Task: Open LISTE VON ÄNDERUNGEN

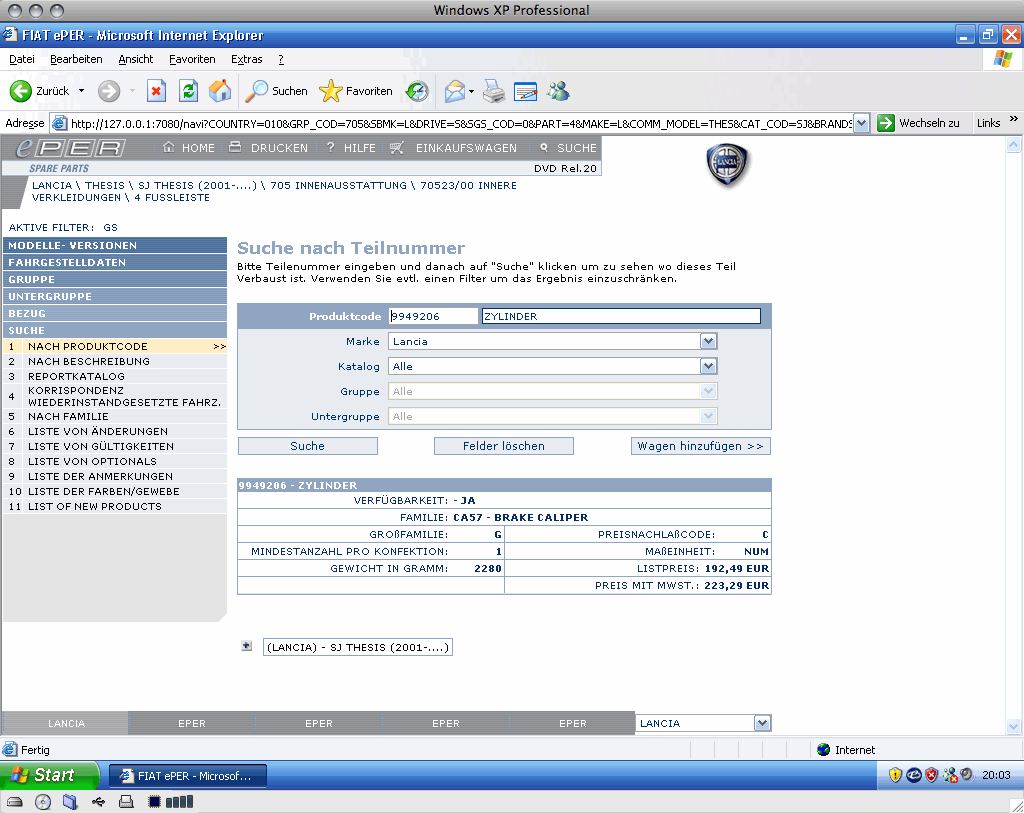Action: click(x=115, y=432)
